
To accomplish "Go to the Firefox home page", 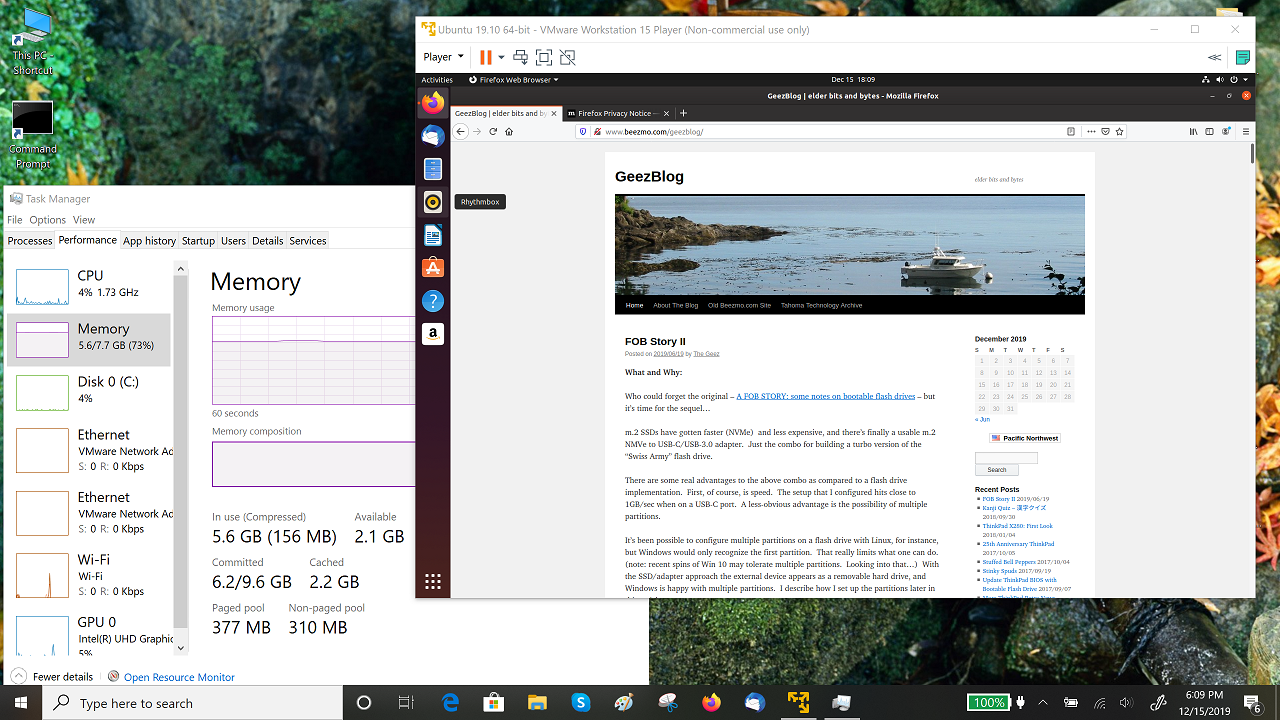I will (x=509, y=131).
